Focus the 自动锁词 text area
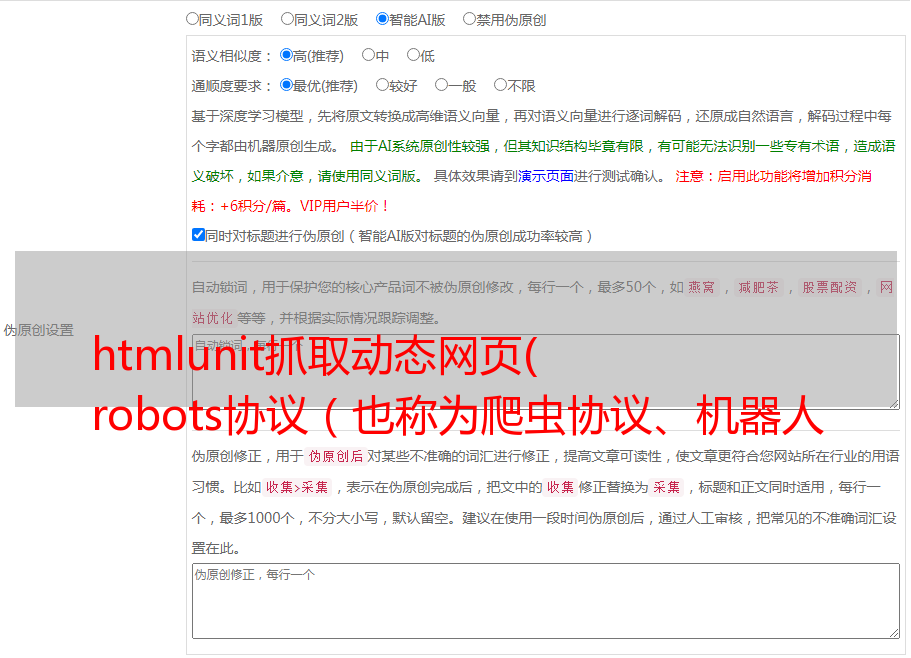Viewport: 911px width, 658px height. (546, 372)
